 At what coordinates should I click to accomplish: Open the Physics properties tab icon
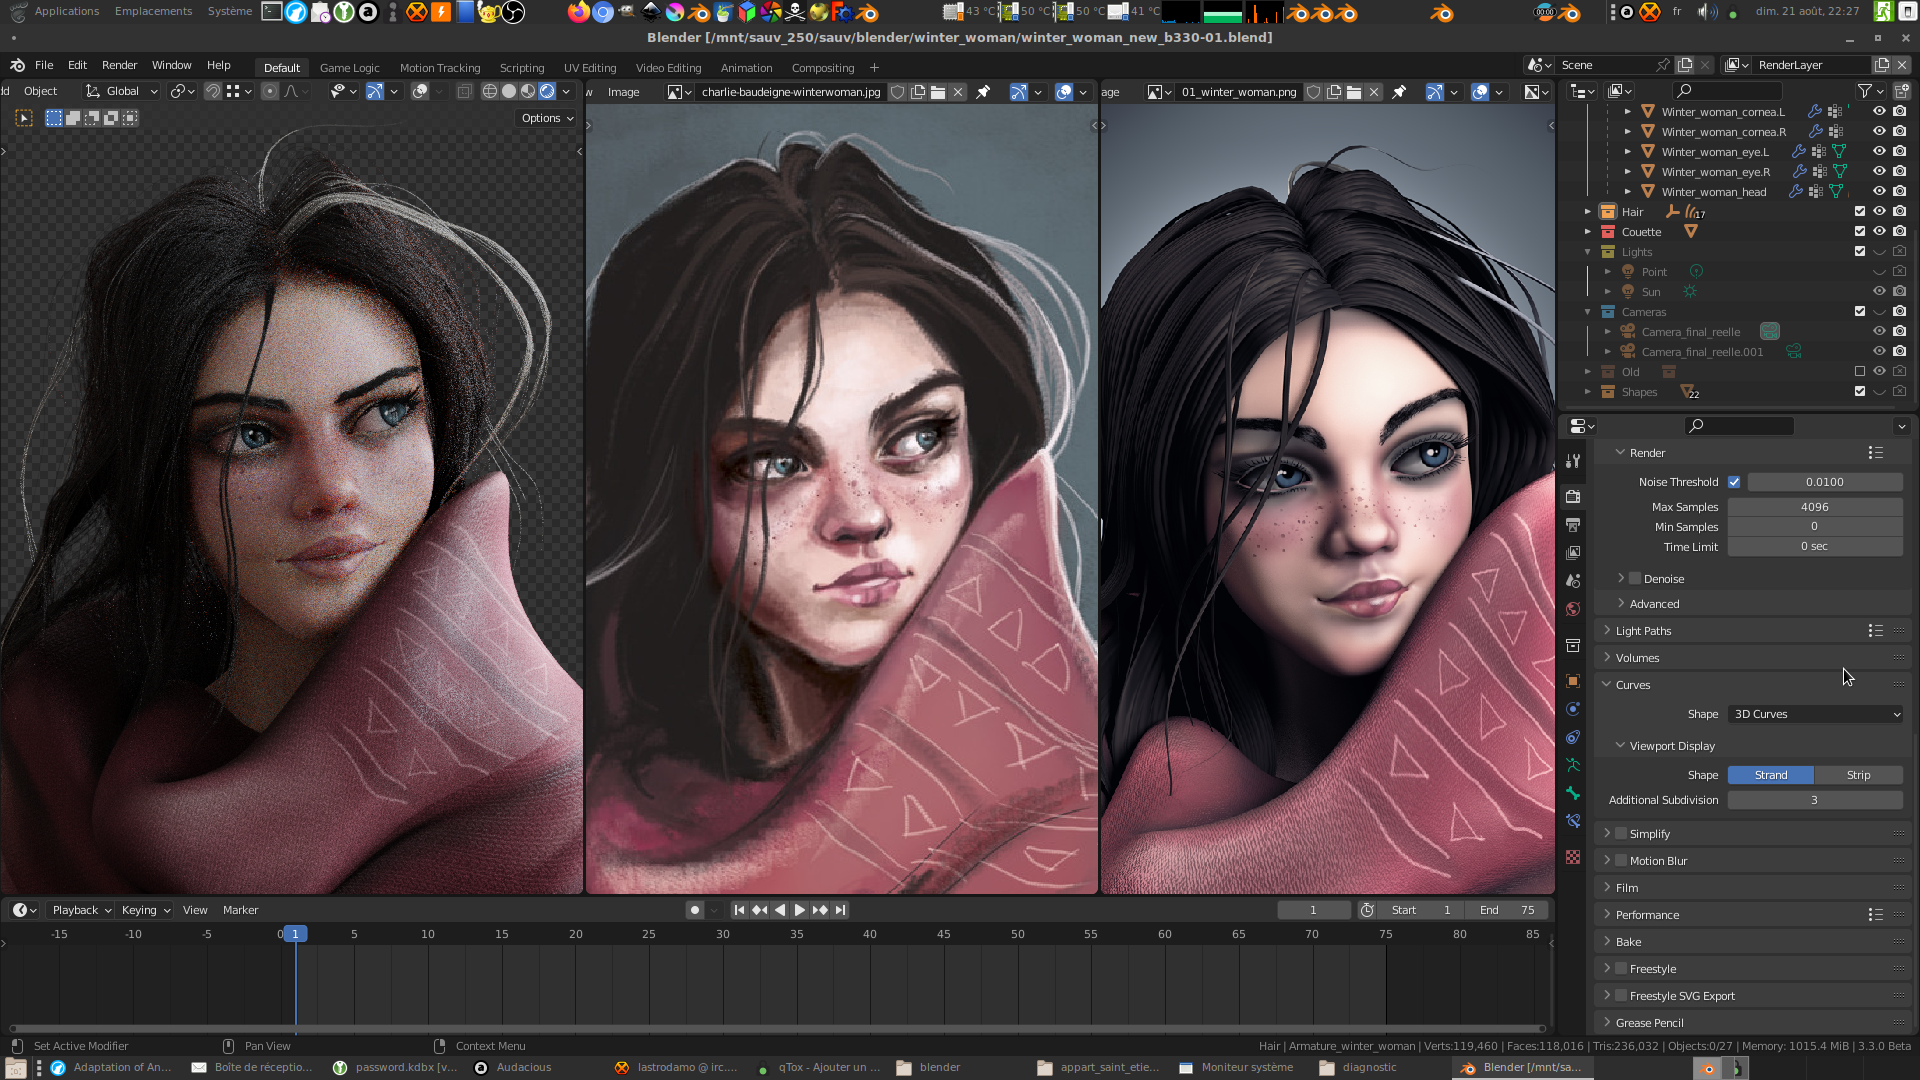[x=1573, y=709]
